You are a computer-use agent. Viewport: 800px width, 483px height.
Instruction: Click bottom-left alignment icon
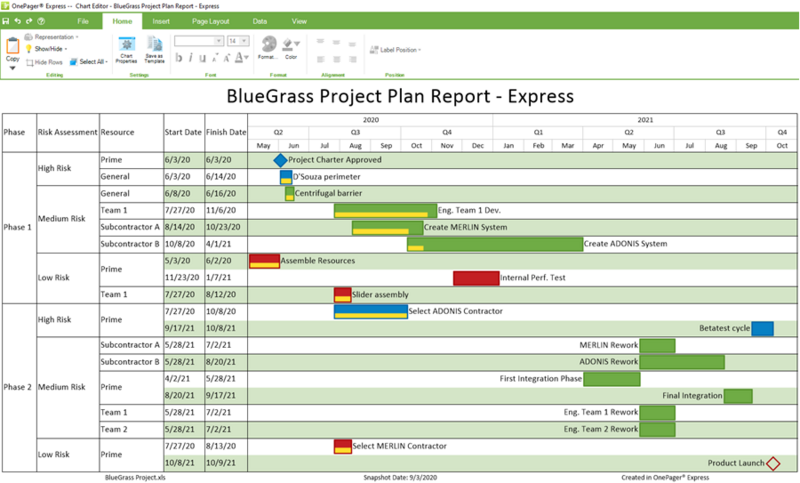click(320, 59)
